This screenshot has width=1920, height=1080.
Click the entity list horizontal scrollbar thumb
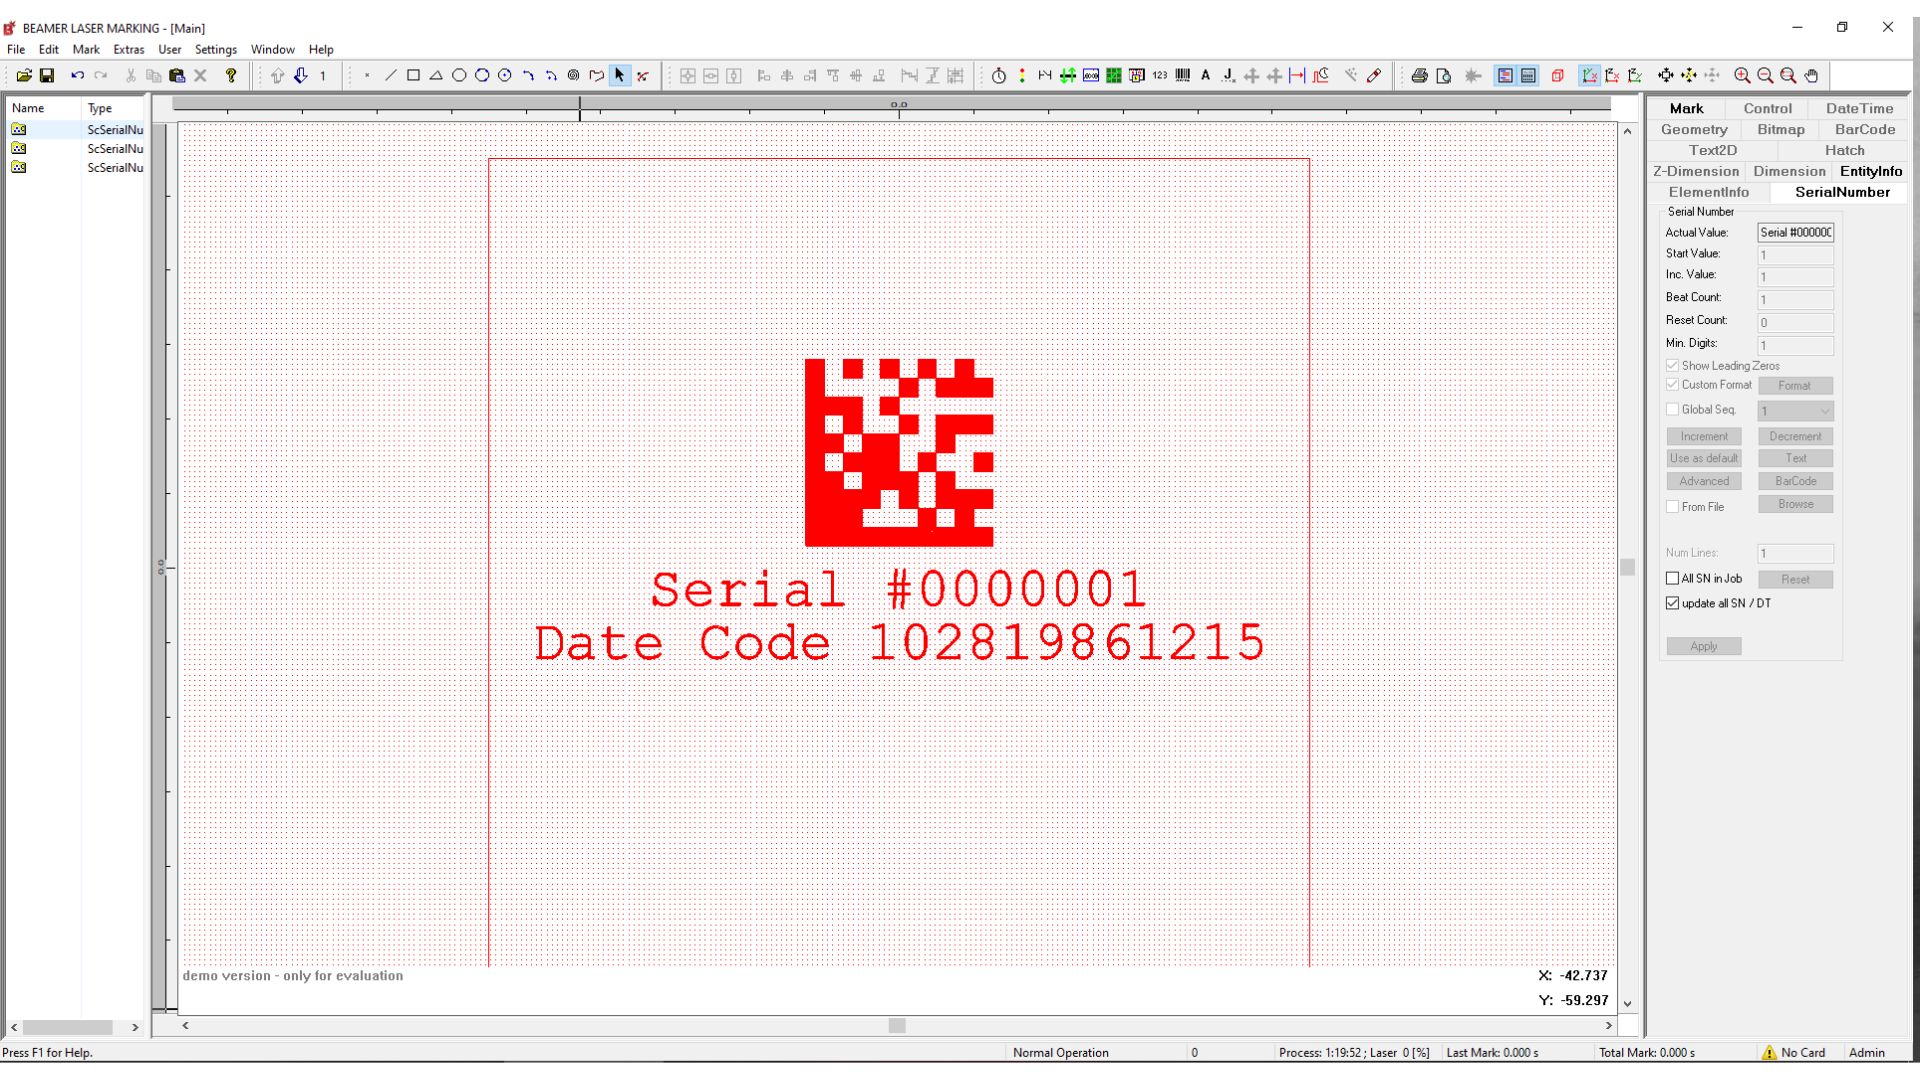coord(68,1027)
